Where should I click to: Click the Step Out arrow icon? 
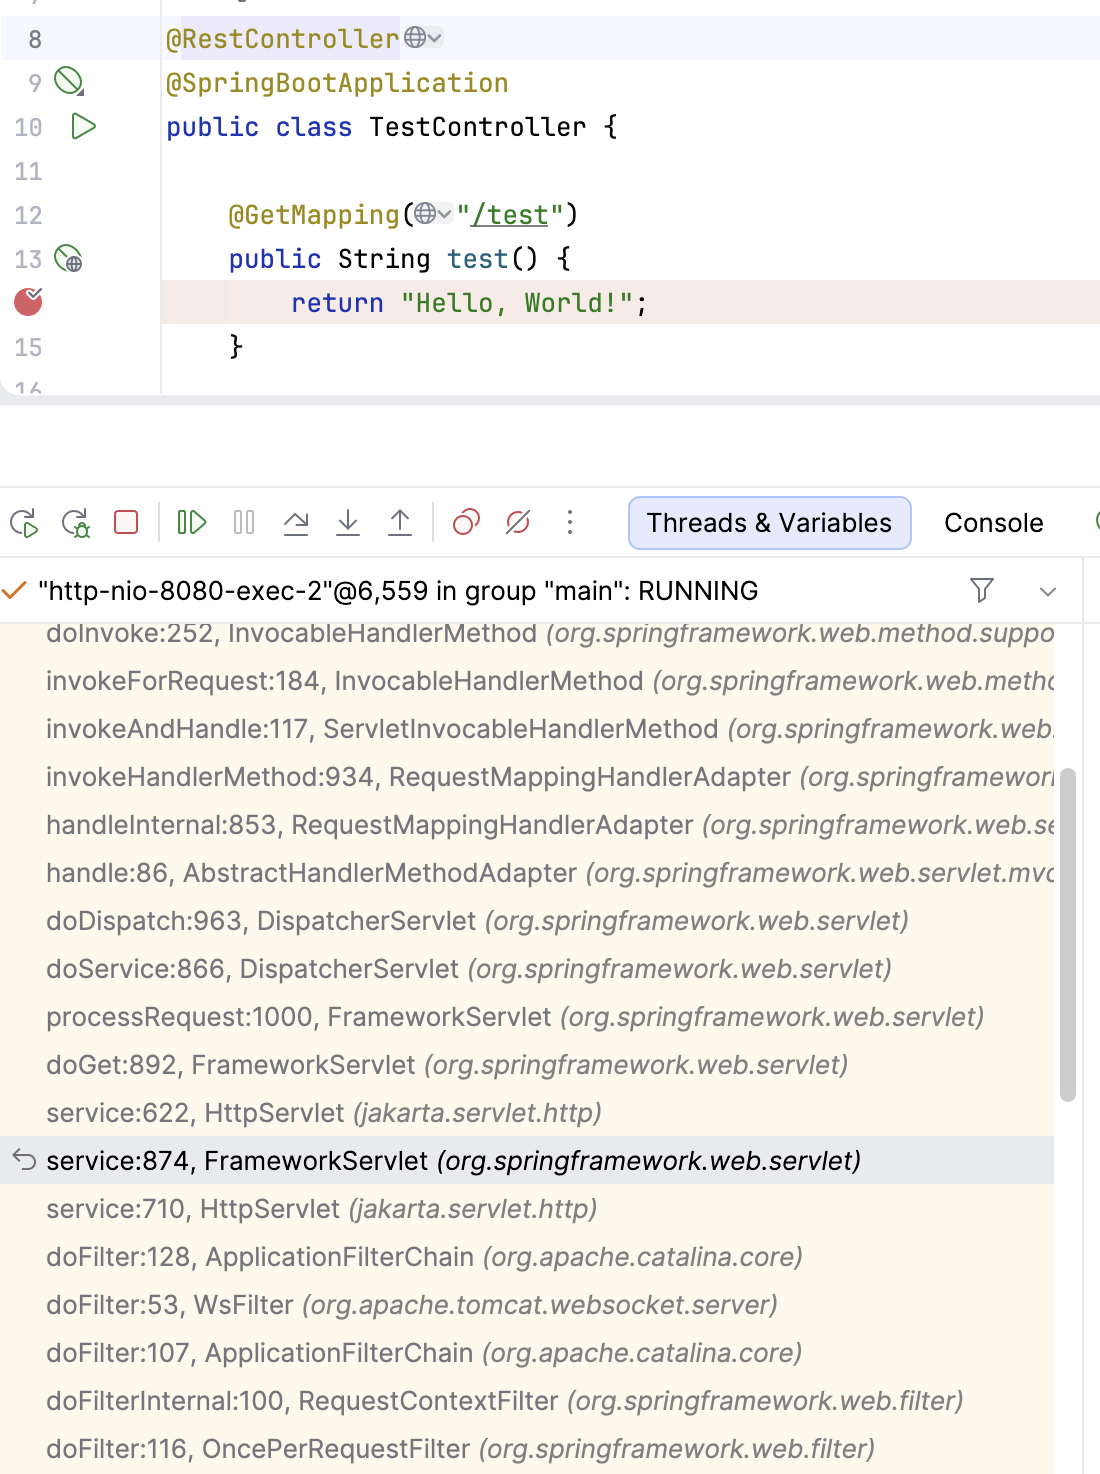[400, 523]
